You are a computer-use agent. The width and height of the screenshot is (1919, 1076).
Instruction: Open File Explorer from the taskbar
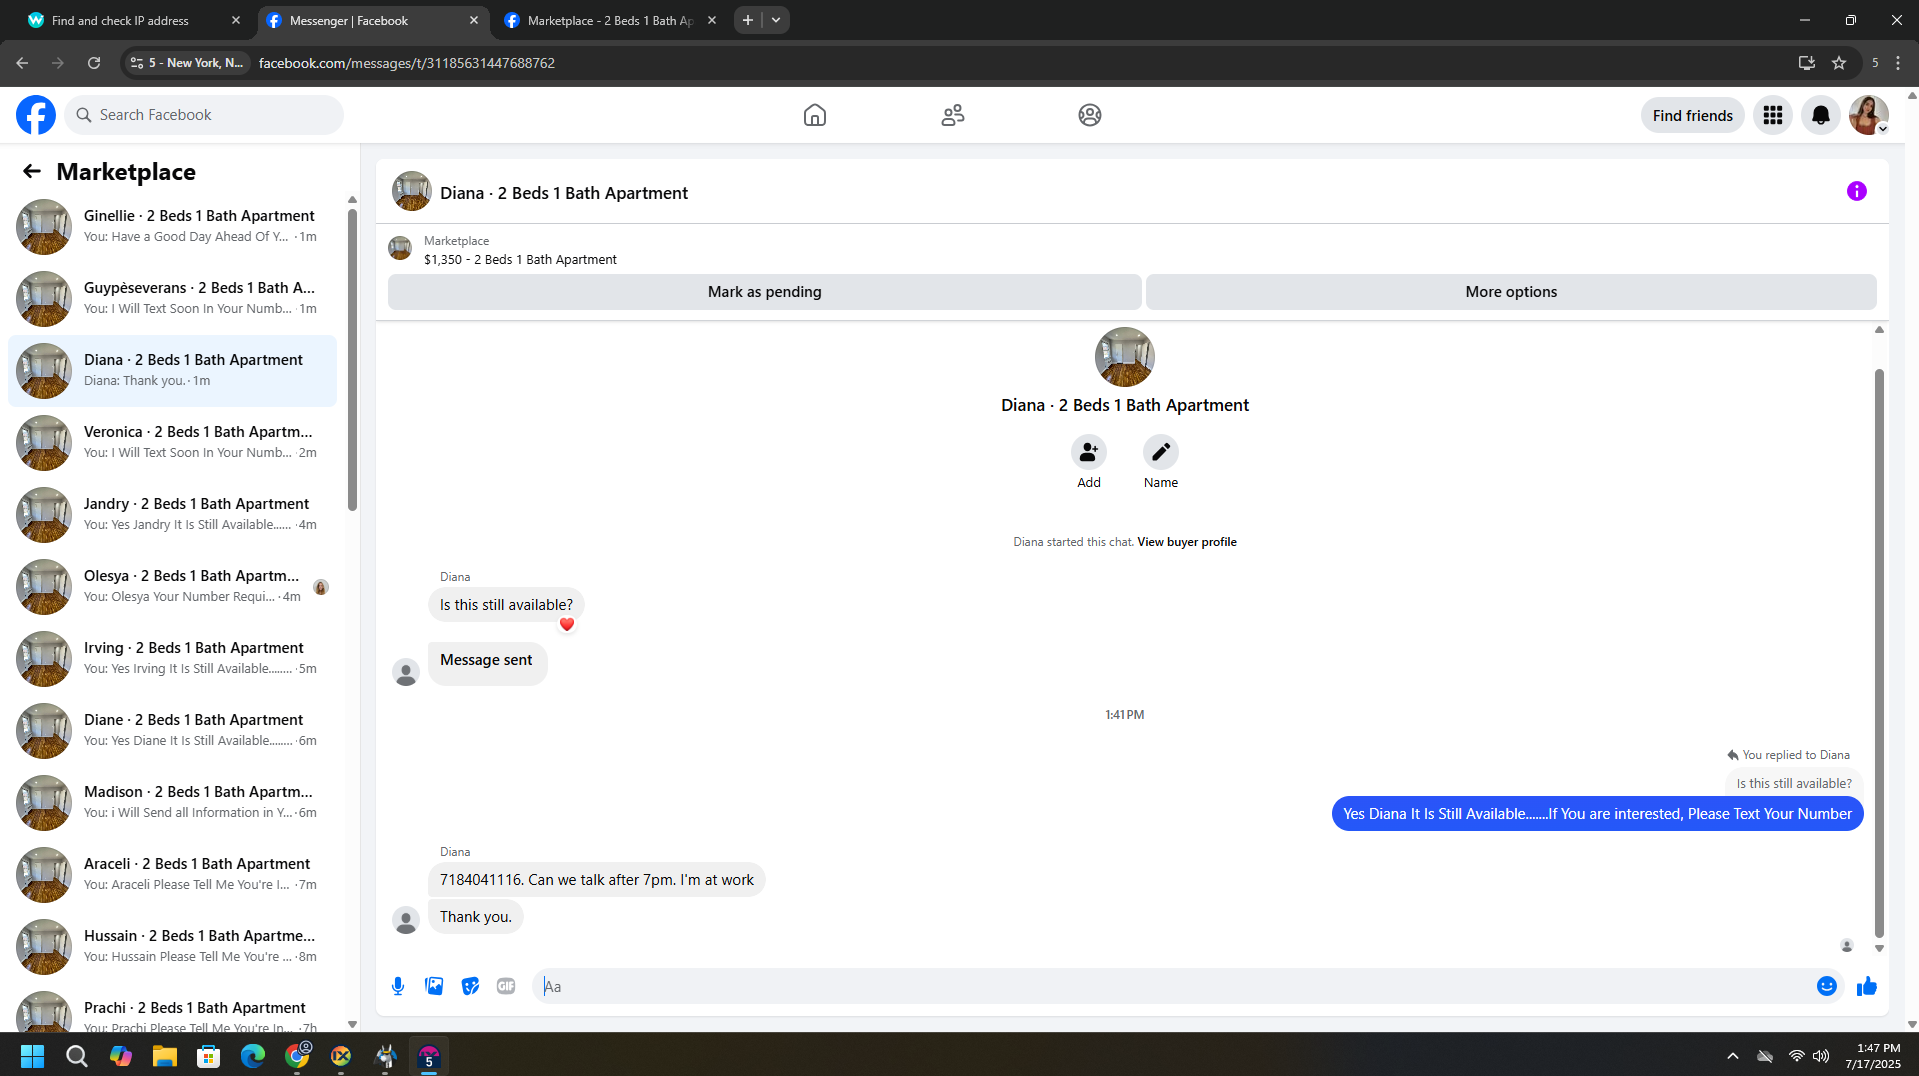(x=165, y=1056)
